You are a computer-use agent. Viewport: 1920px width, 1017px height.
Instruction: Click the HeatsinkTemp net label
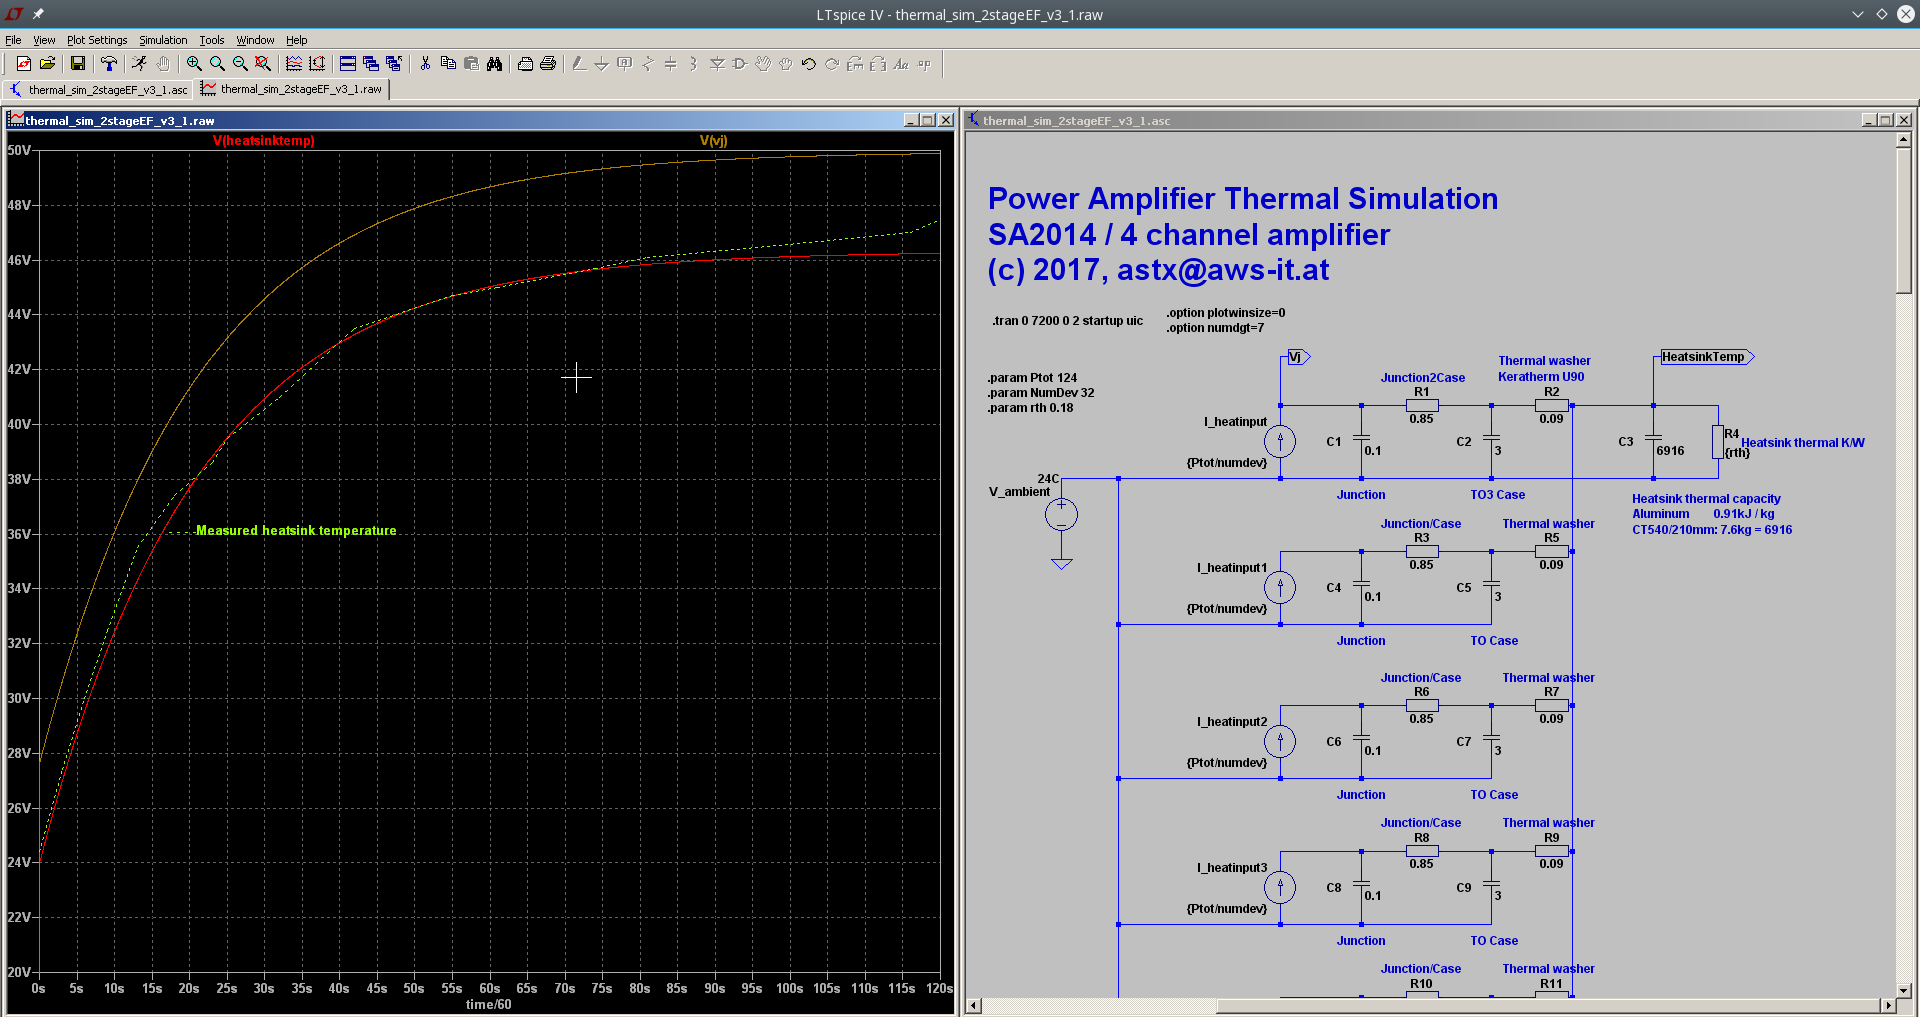tap(1705, 357)
